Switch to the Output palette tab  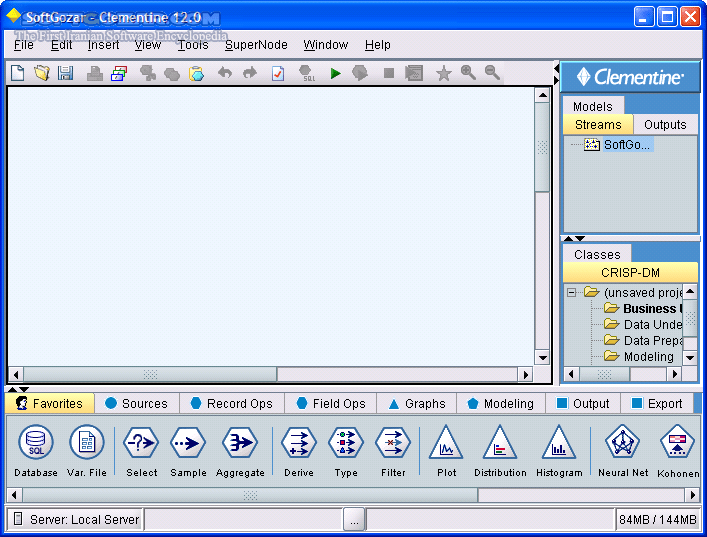pyautogui.click(x=583, y=404)
